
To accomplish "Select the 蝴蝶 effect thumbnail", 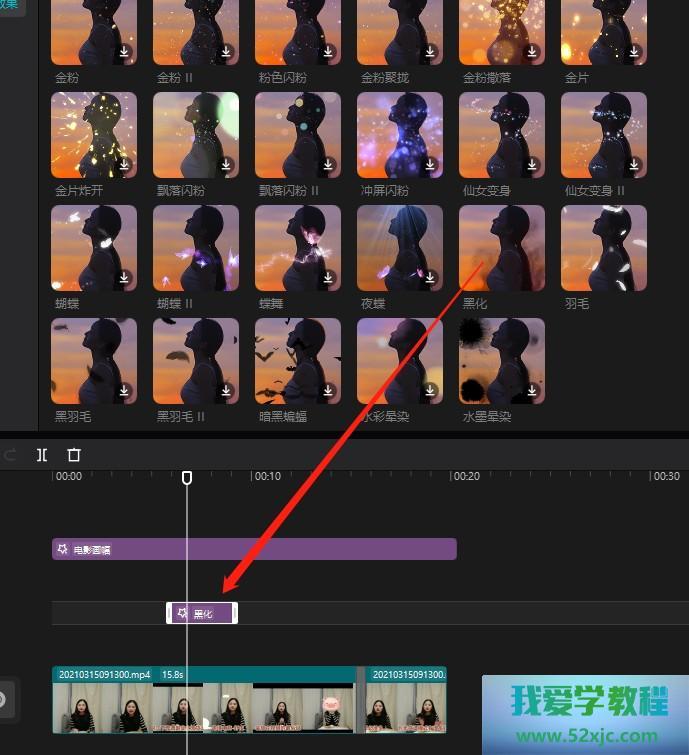I will click(x=94, y=247).
